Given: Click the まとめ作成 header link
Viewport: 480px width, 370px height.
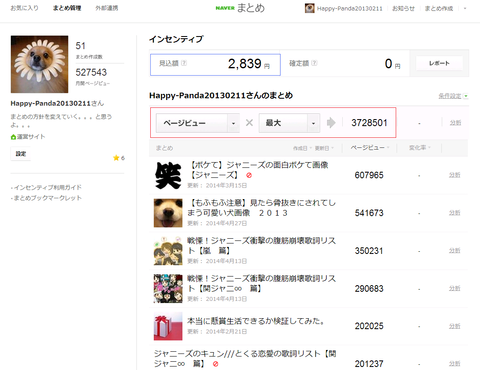Looking at the screenshot, I should point(439,8).
